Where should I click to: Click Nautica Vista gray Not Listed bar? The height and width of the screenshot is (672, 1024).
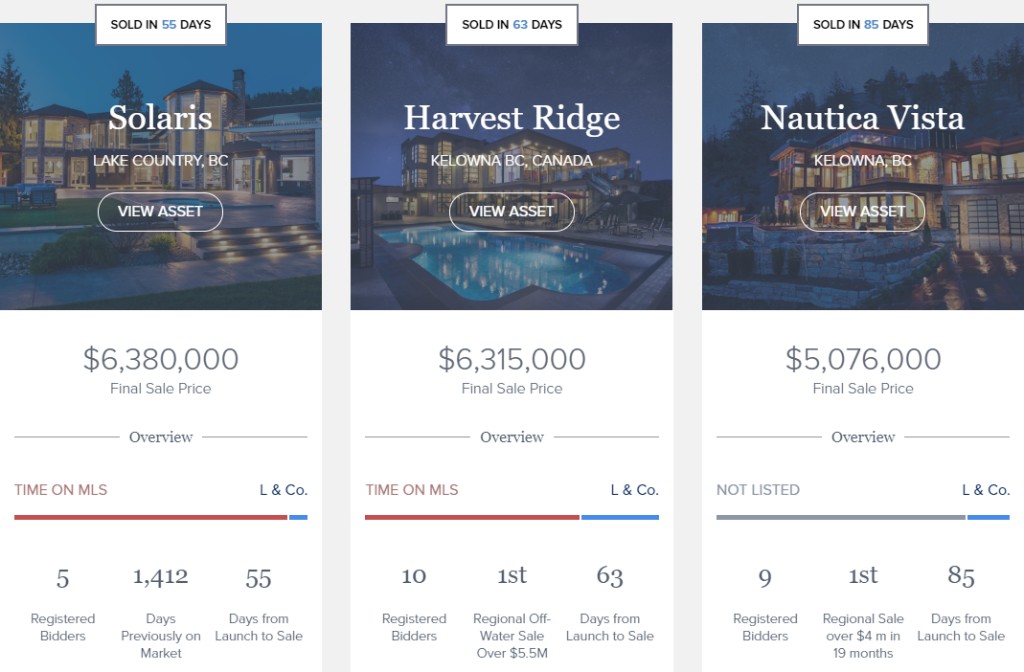(840, 517)
